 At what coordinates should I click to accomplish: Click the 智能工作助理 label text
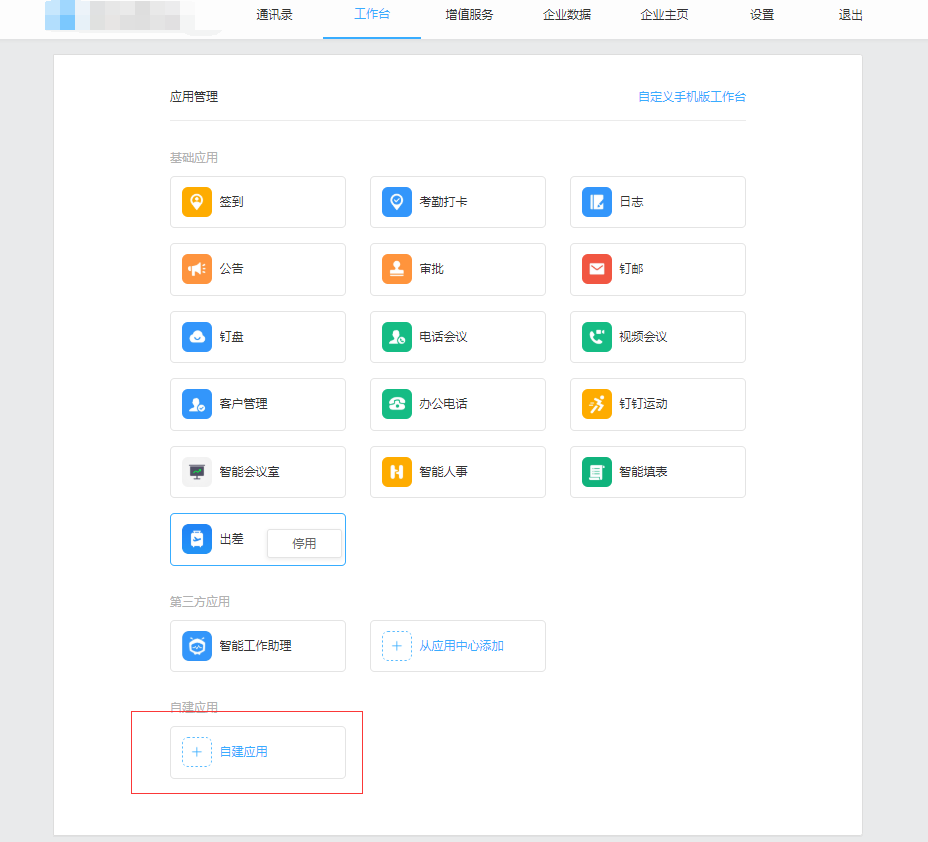255,646
